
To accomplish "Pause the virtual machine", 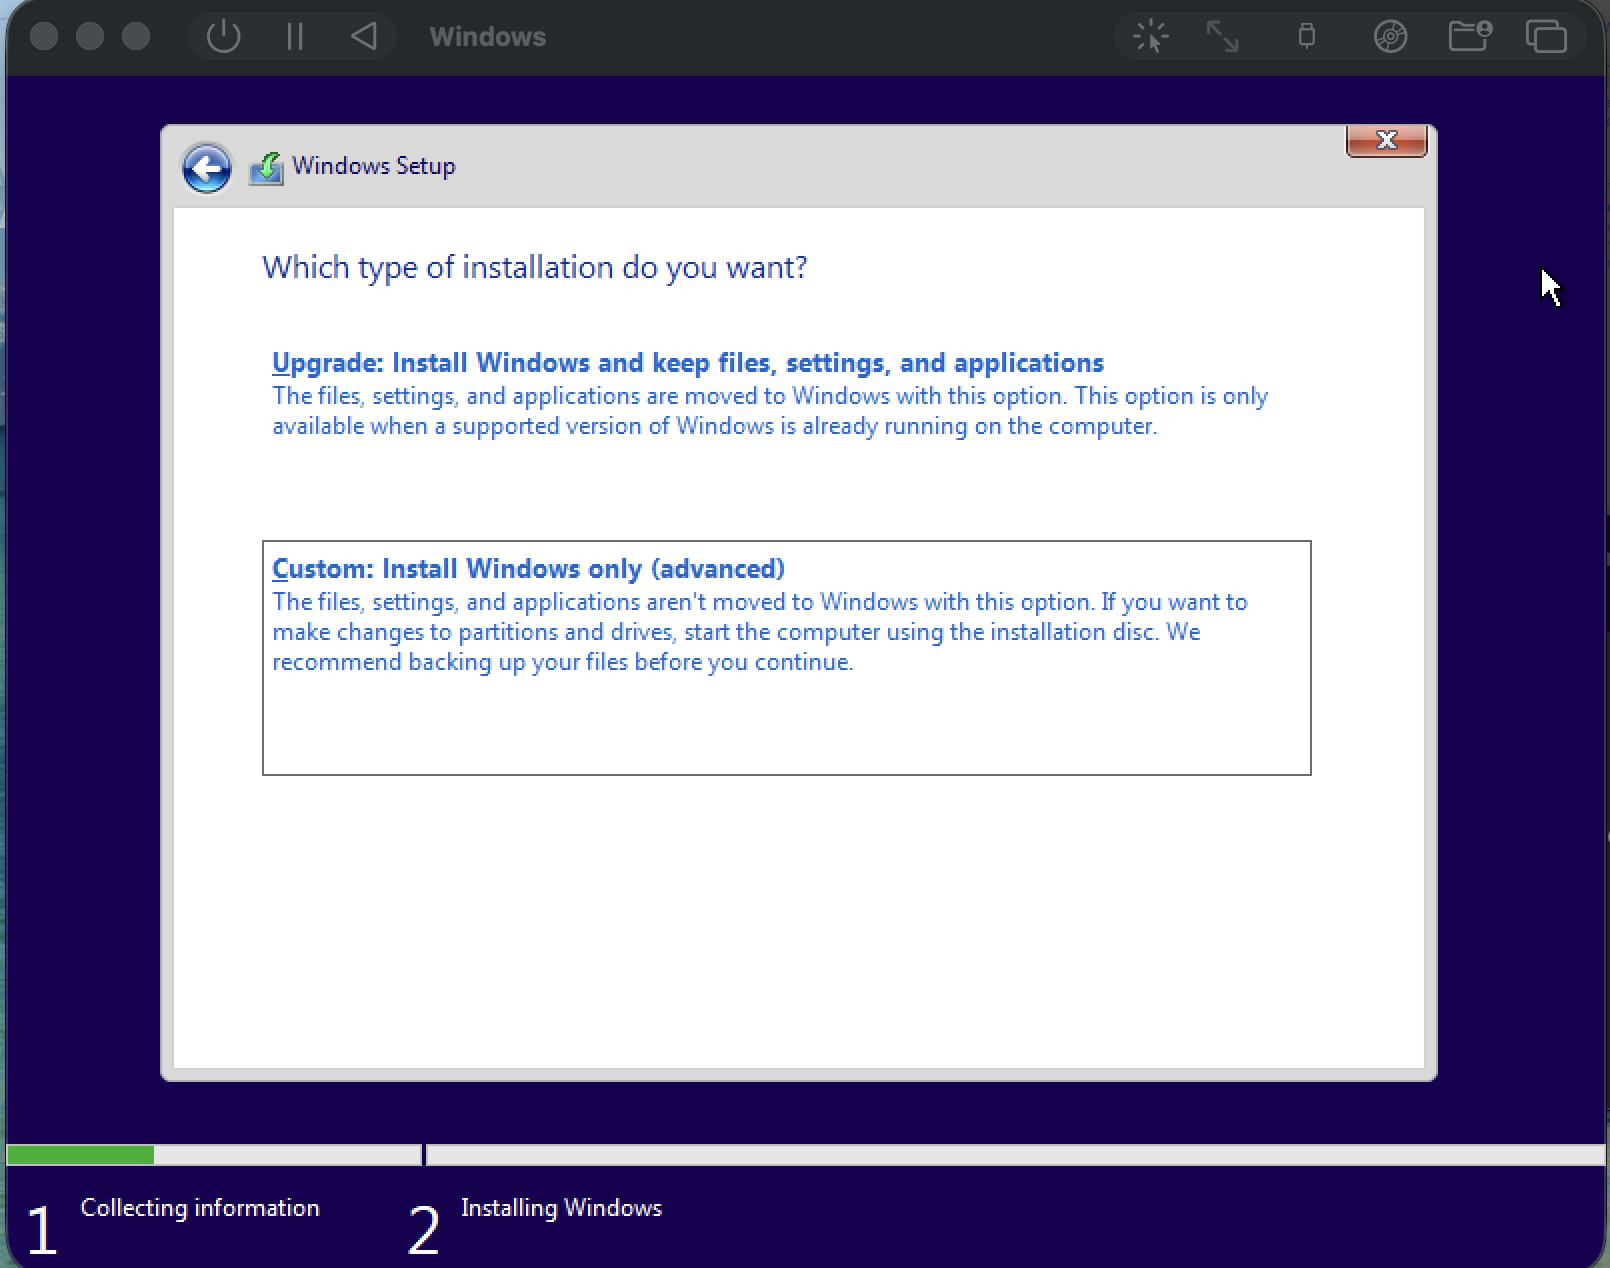I will pyautogui.click(x=293, y=36).
